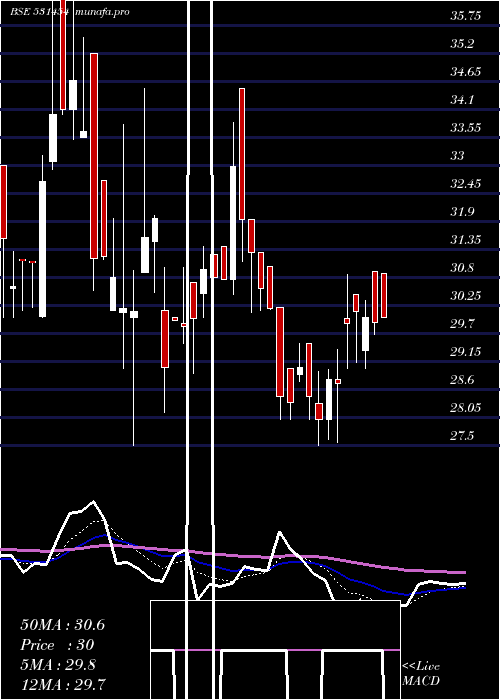Click the 30.8 price axis label
This screenshot has width=500, height=700.
(x=462, y=268)
